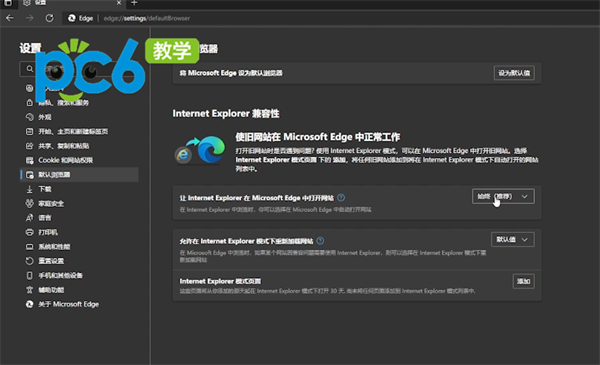
Task: Open 隐私、搜索和服务 via its lock icon
Action: point(29,103)
